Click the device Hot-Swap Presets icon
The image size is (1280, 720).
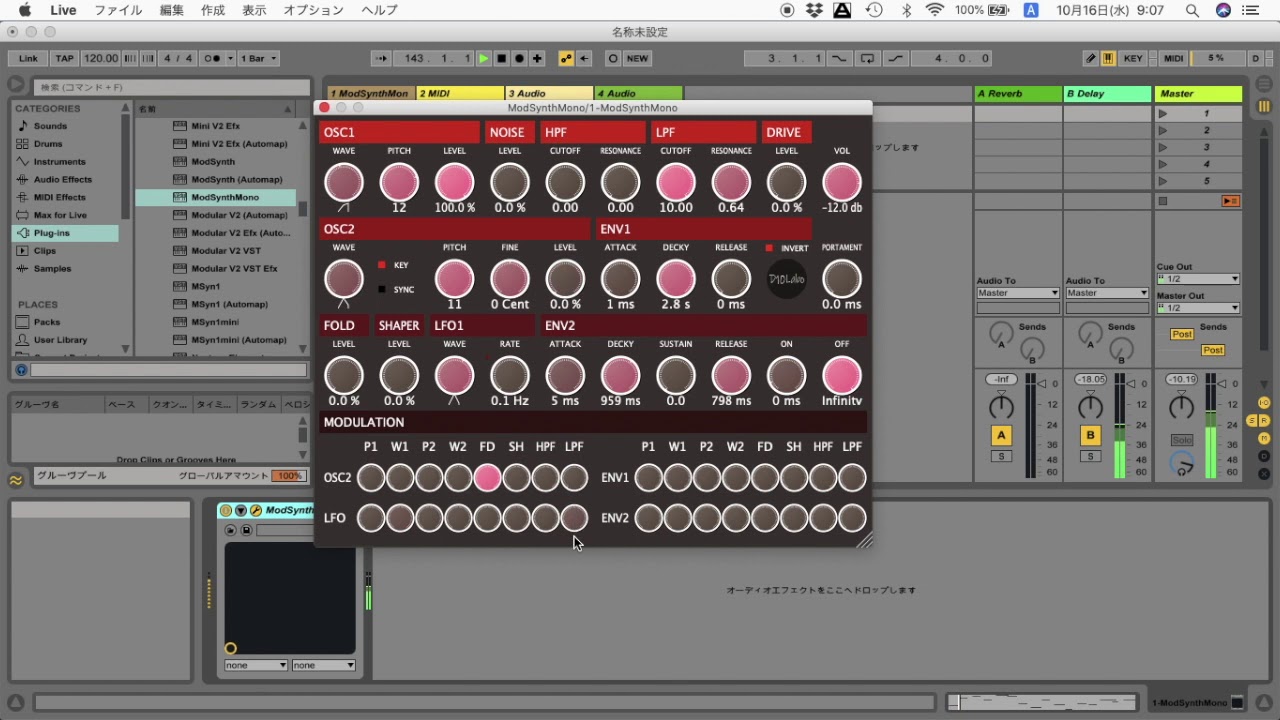pyautogui.click(x=231, y=530)
